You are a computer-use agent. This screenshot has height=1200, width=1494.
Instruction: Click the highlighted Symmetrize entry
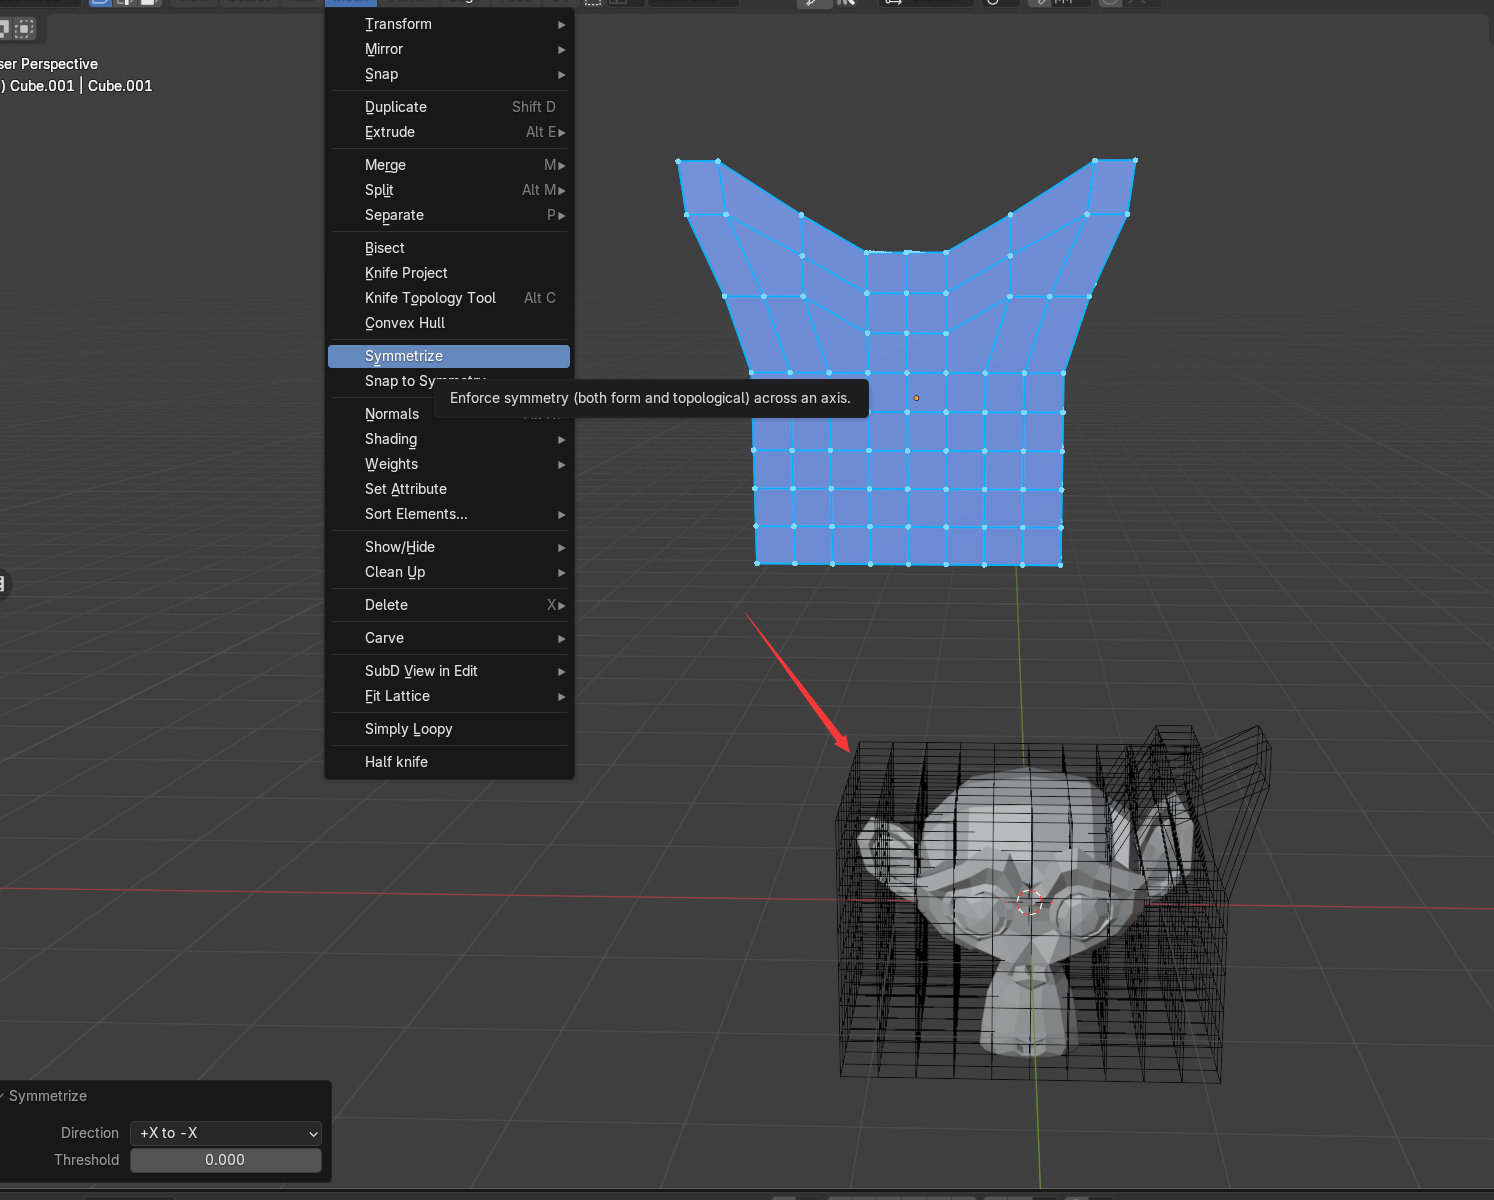click(x=449, y=356)
